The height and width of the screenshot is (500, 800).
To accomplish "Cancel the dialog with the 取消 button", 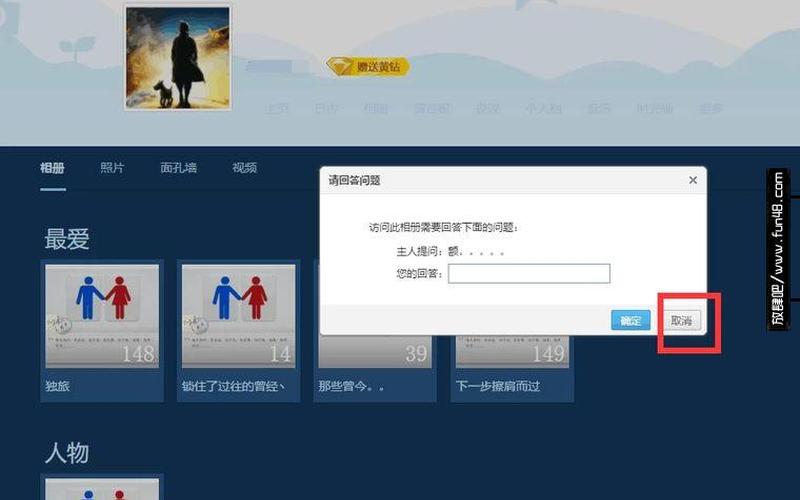I will click(x=682, y=320).
